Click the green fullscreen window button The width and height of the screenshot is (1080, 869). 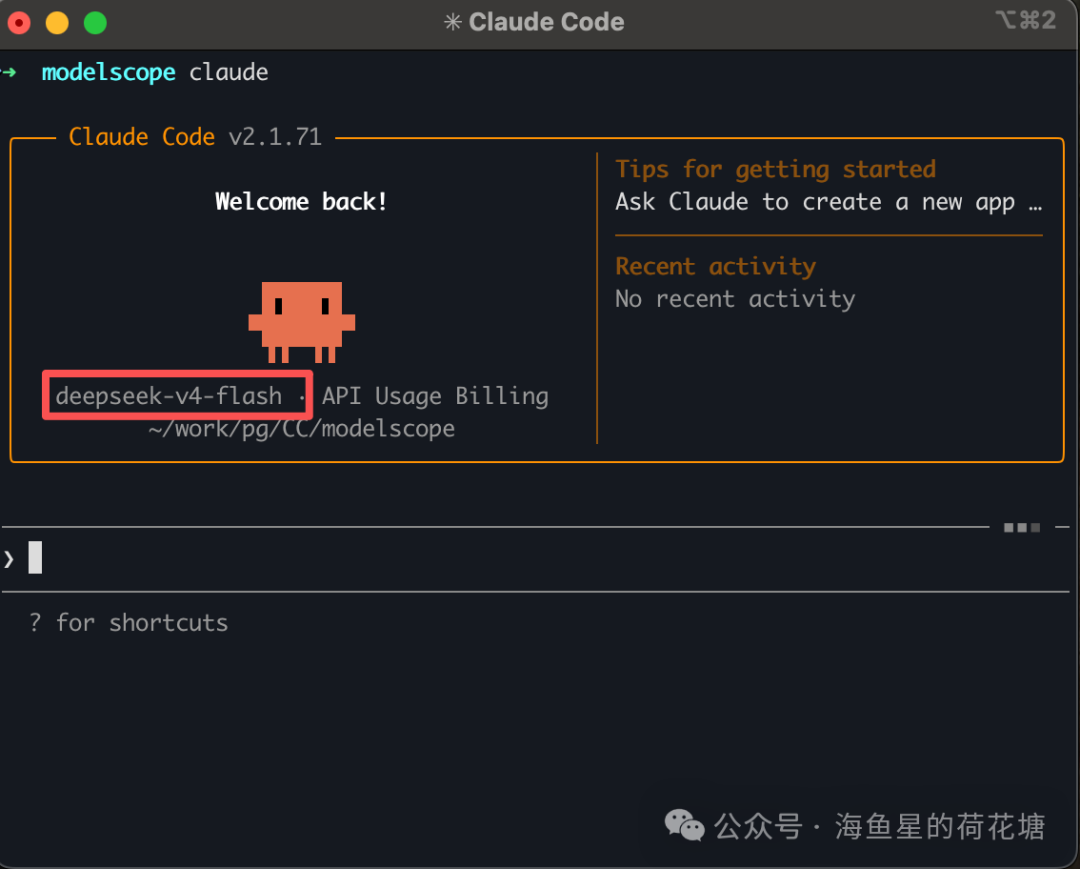click(95, 23)
